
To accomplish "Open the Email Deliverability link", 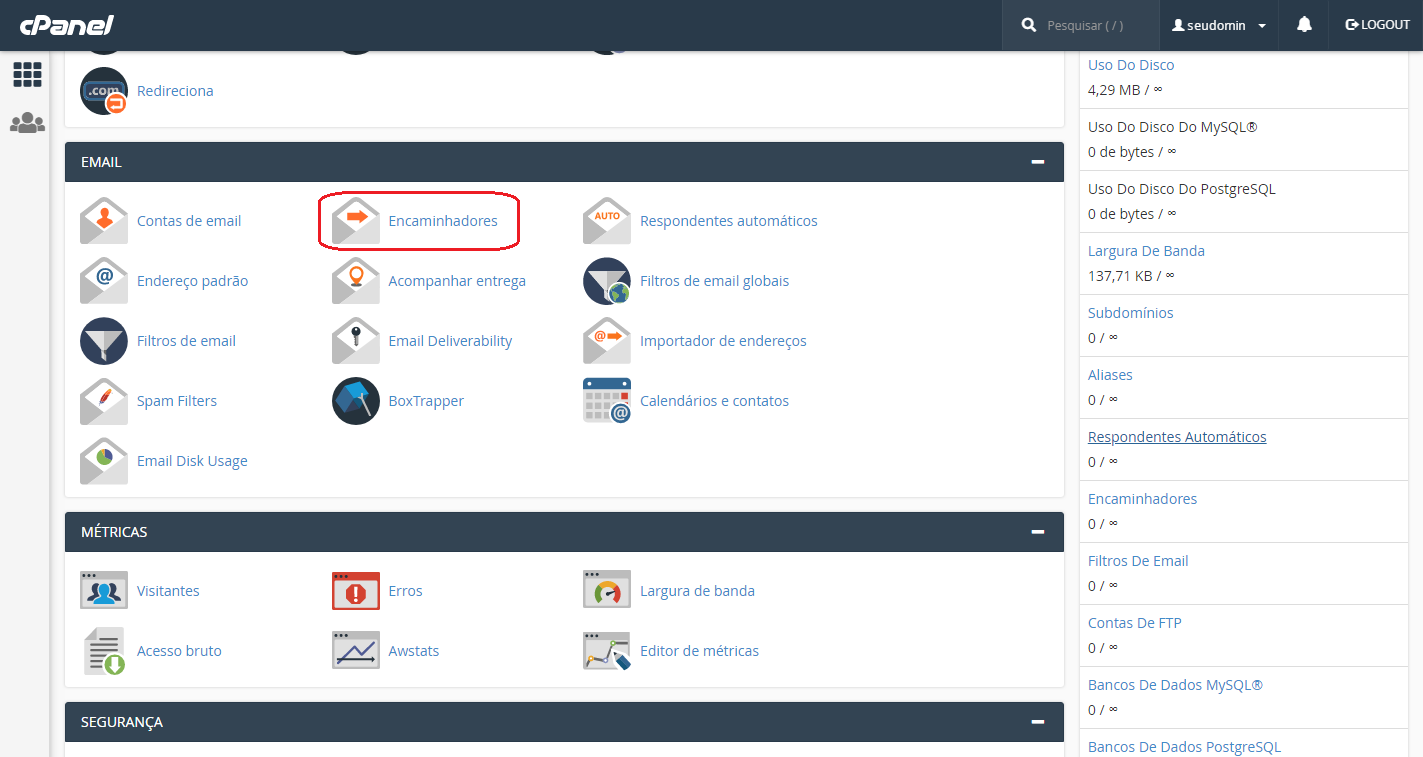I will 450,341.
